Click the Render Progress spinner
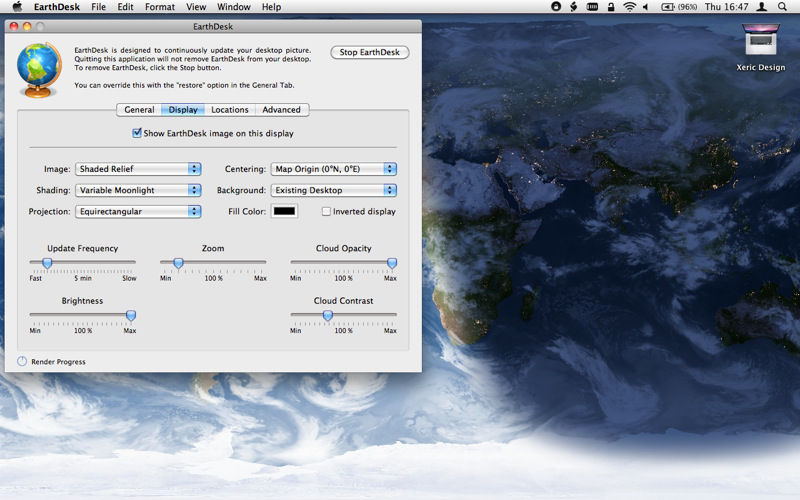The width and height of the screenshot is (800, 500). 22,361
